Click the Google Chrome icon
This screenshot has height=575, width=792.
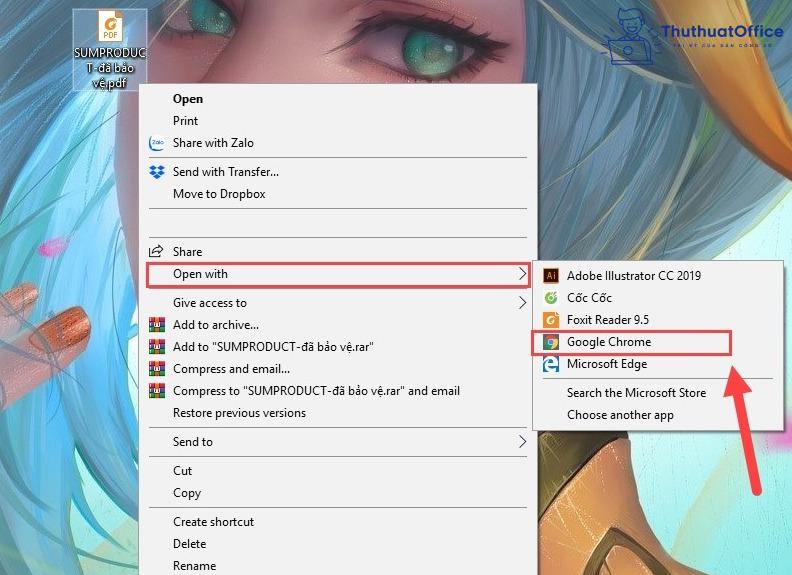pyautogui.click(x=550, y=342)
